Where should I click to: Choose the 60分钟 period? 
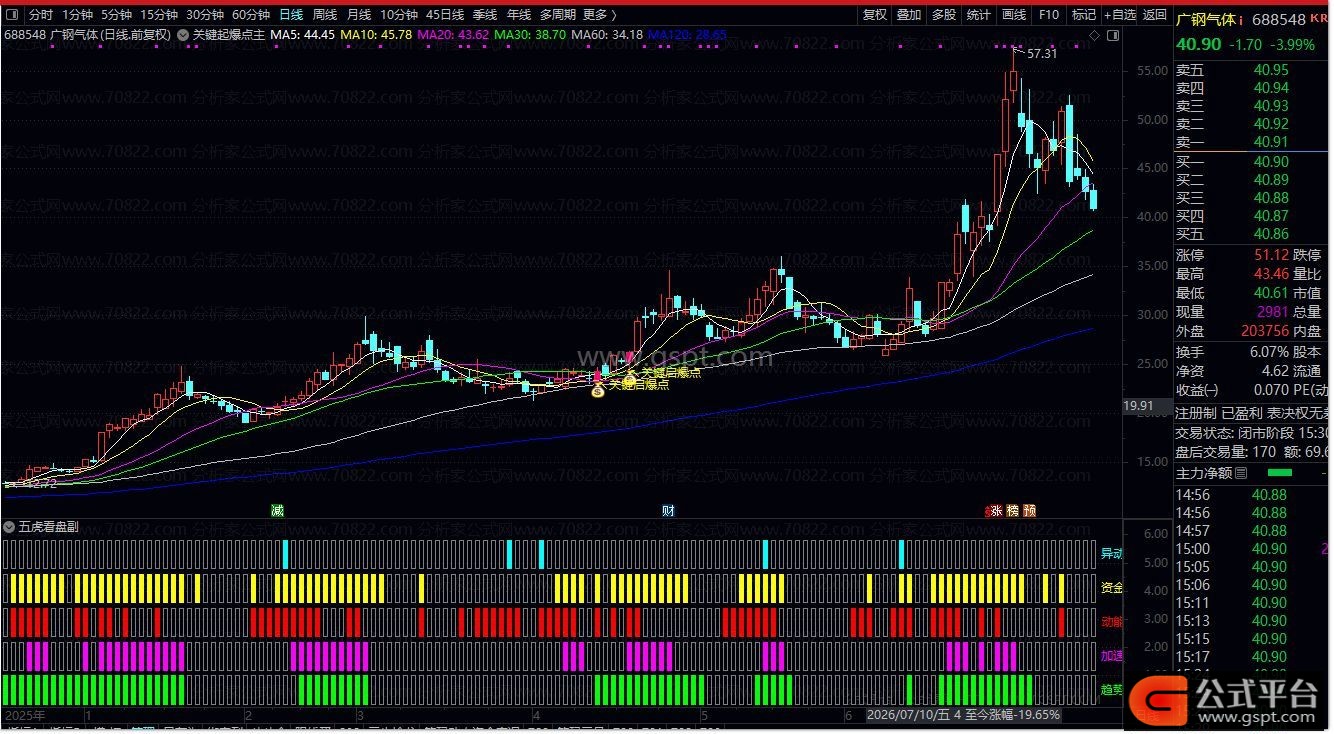click(x=251, y=15)
